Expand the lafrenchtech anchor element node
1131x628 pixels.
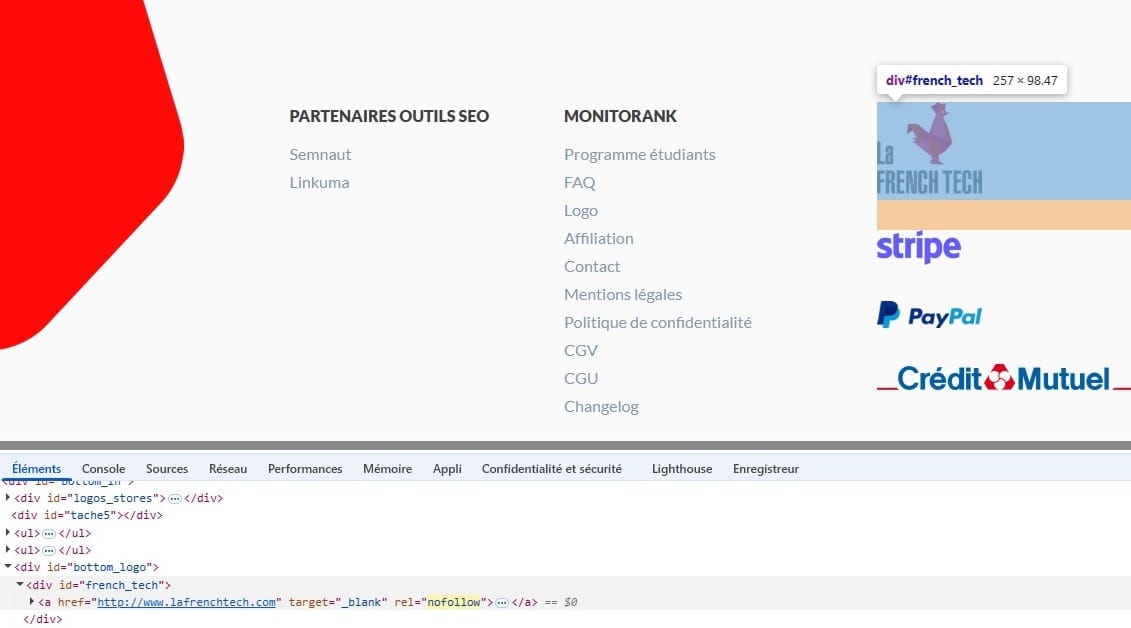click(x=32, y=602)
